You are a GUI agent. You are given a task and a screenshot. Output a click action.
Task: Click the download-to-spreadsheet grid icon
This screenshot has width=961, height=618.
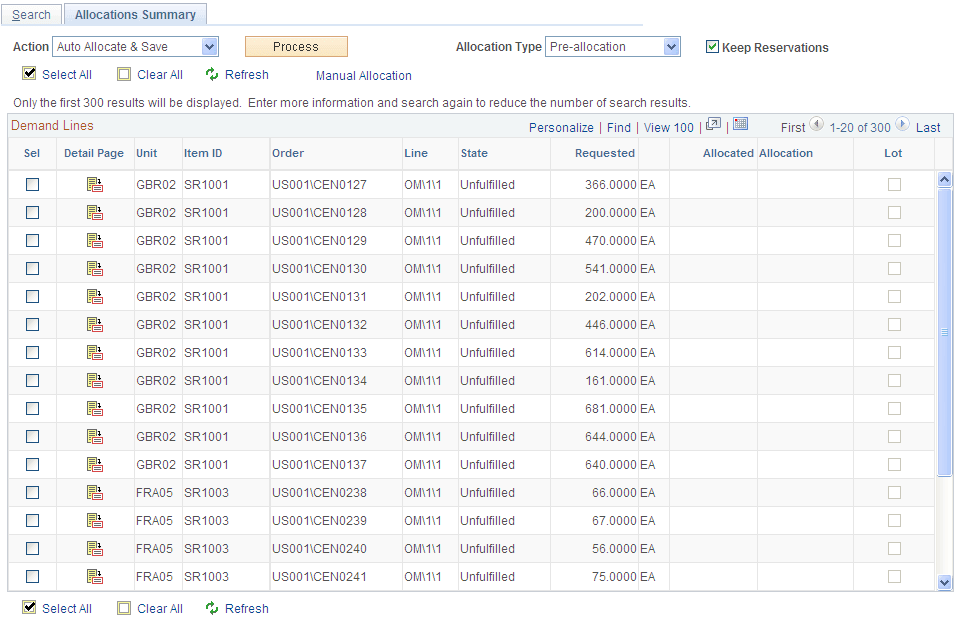coord(739,122)
